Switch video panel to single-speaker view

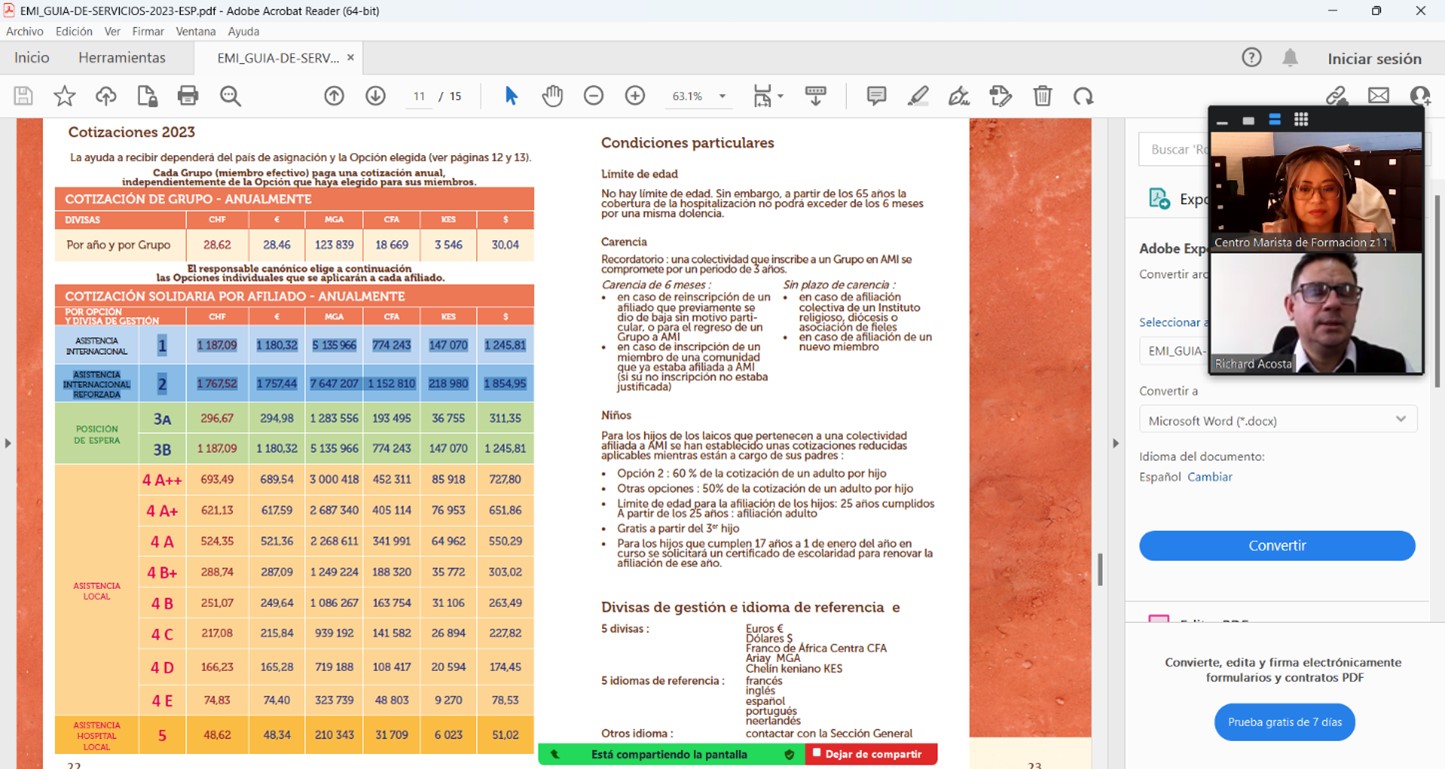1248,120
